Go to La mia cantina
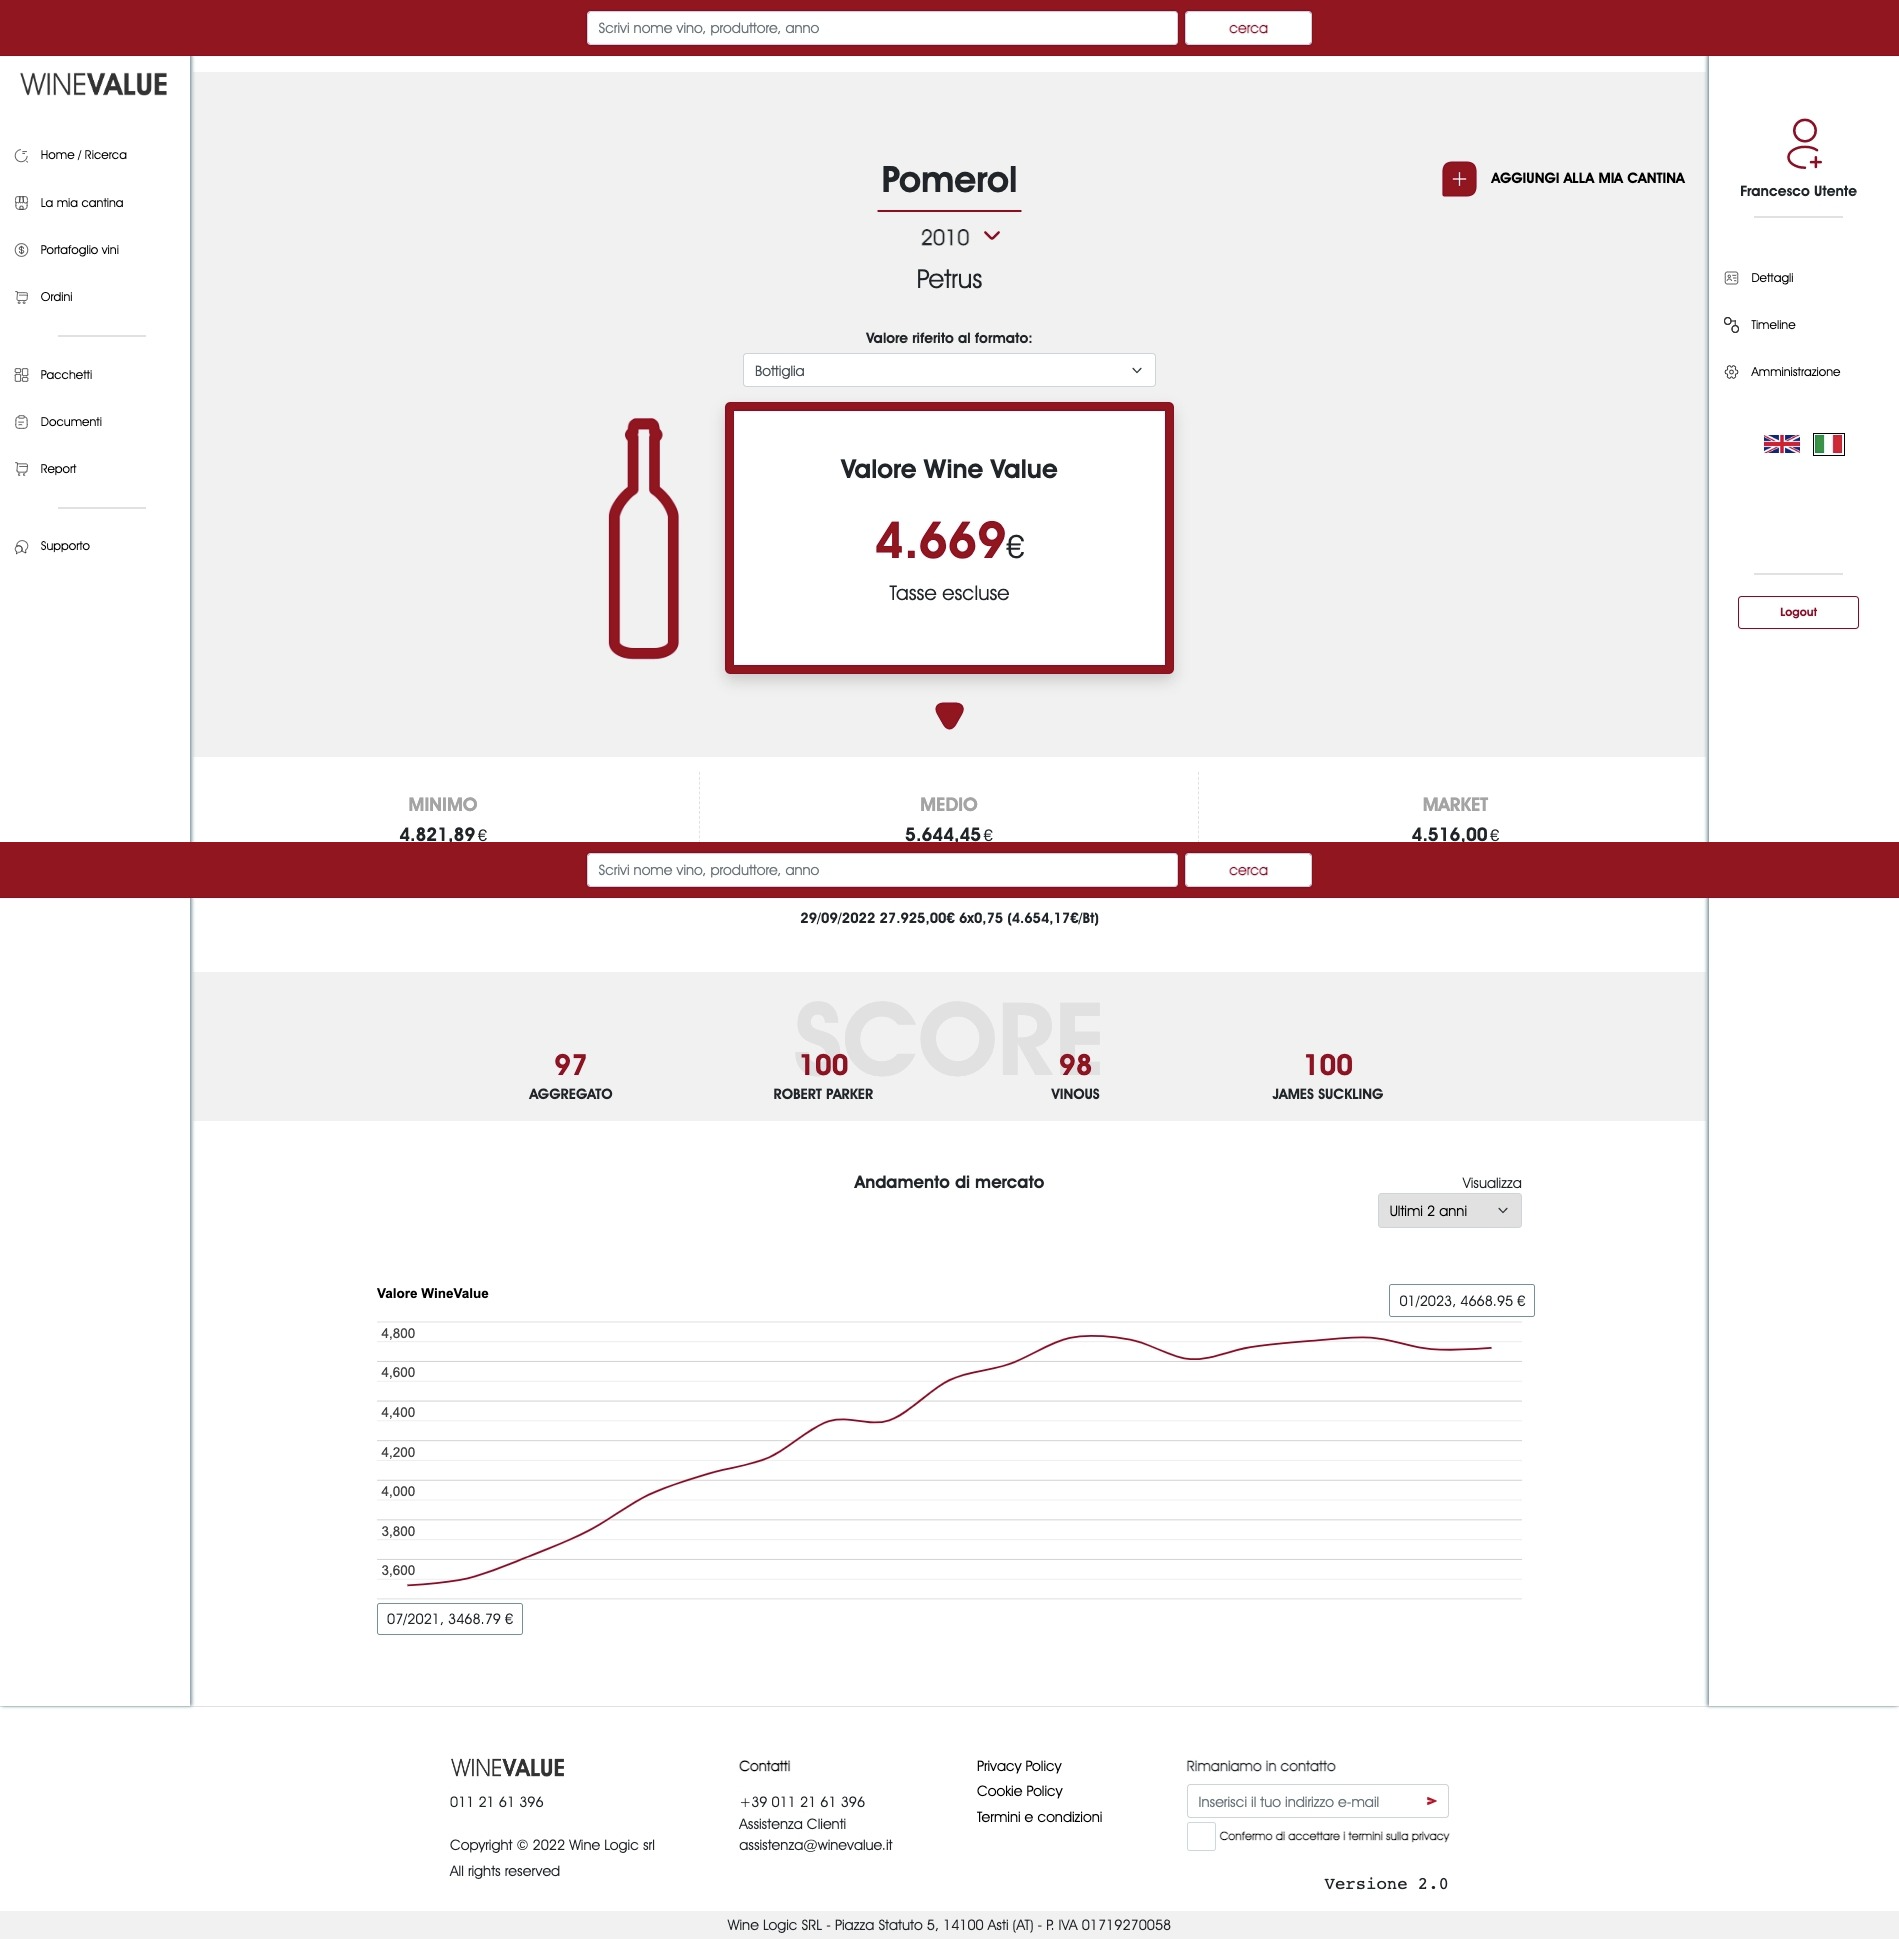Image resolution: width=1899 pixels, height=1939 pixels. coord(82,203)
